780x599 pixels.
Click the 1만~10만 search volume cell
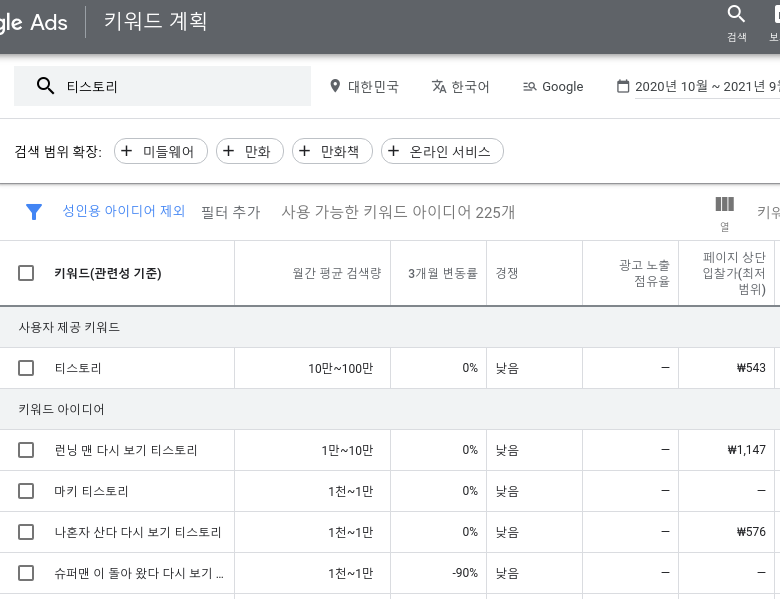pos(347,450)
